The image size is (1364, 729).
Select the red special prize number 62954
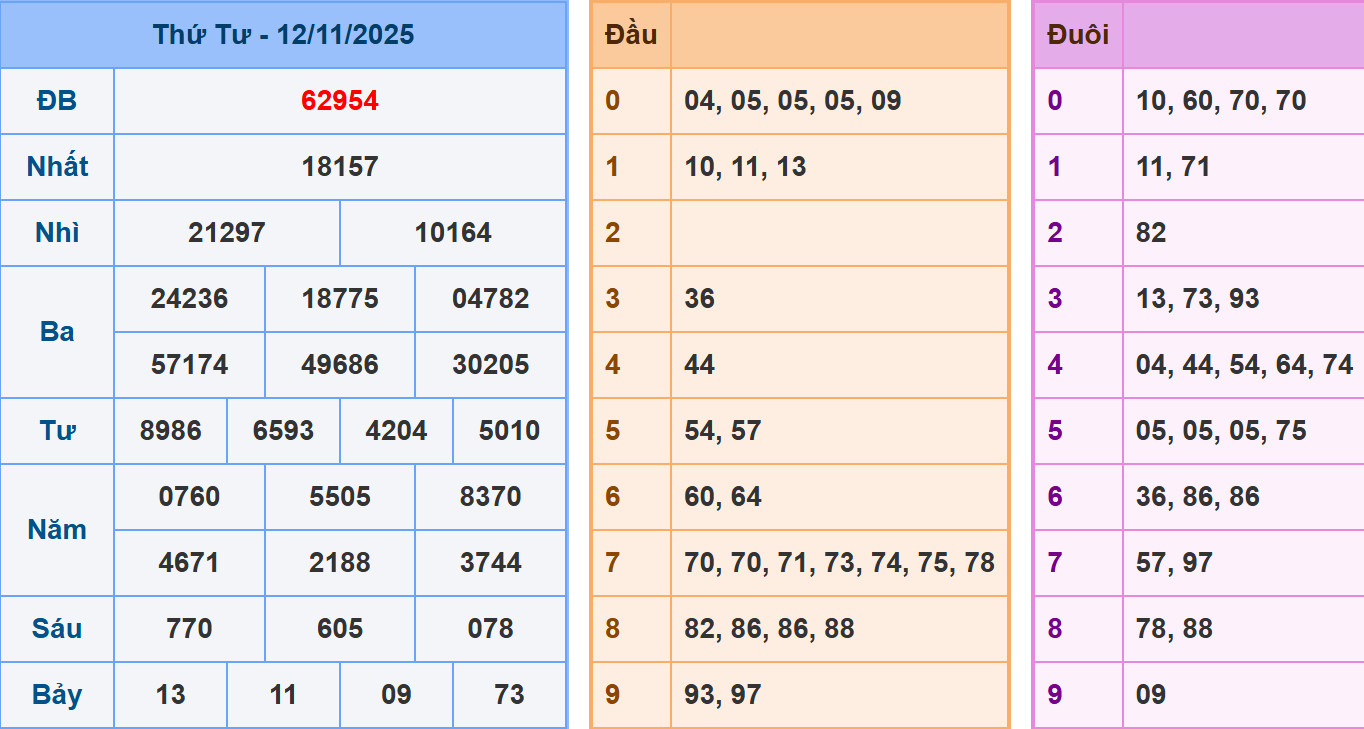[x=340, y=101]
